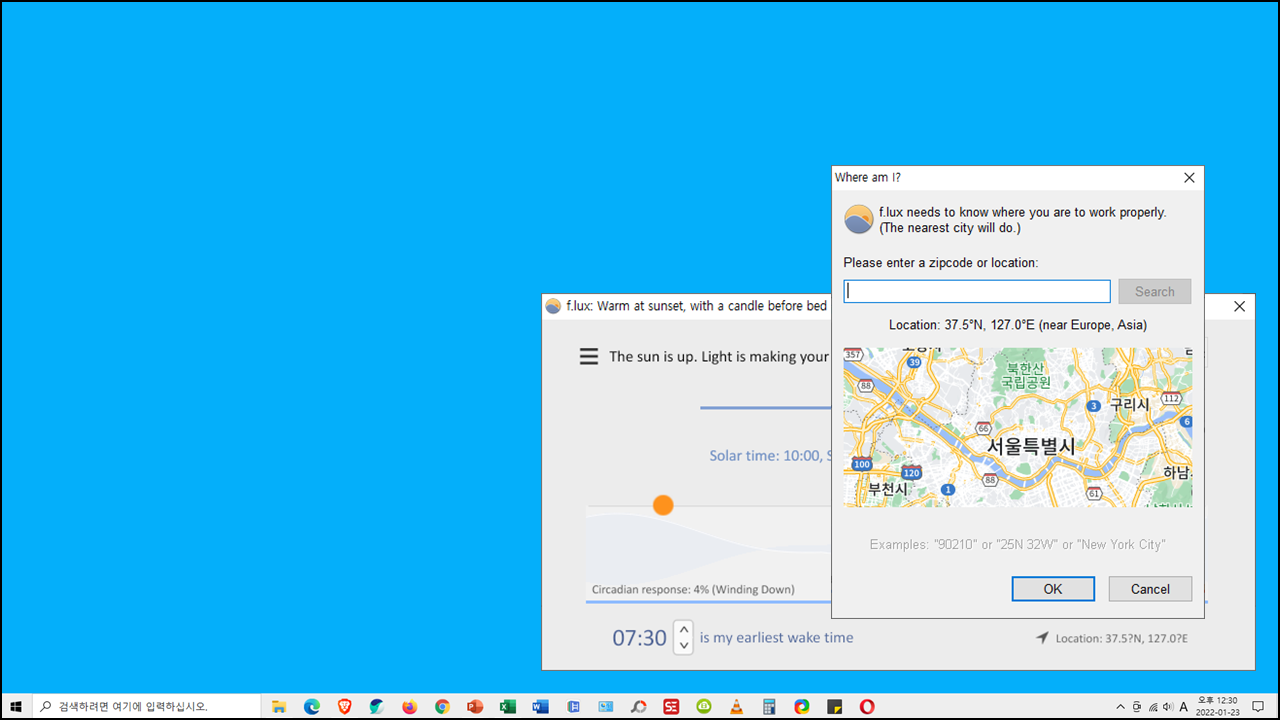Click the clock showing 12:30 on taskbar

click(x=1217, y=706)
